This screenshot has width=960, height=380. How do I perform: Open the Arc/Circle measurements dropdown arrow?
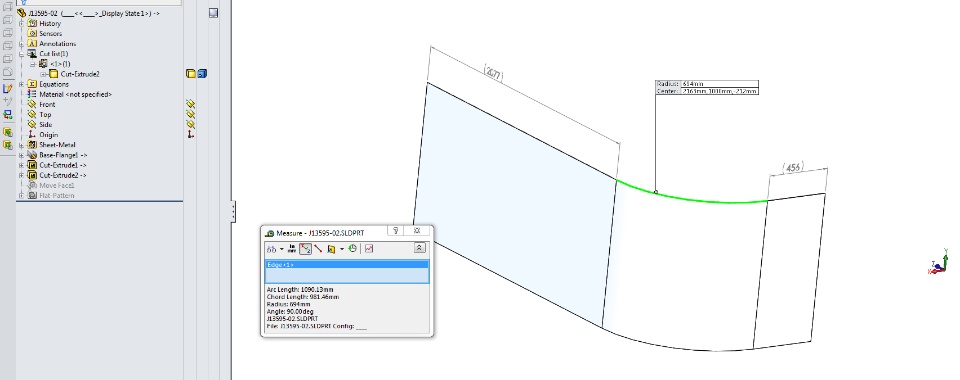point(282,249)
